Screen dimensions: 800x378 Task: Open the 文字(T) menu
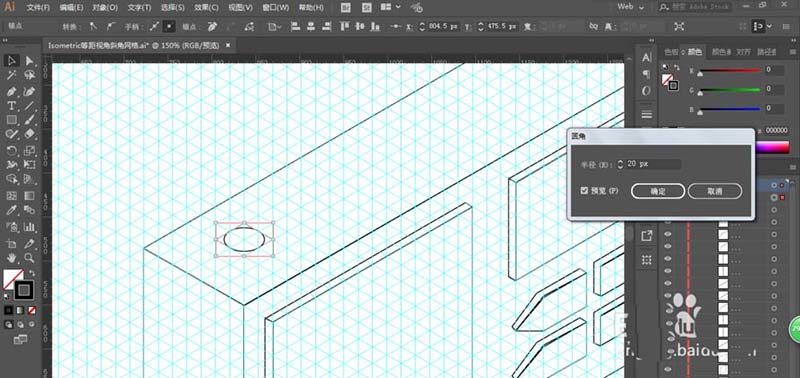[x=139, y=8]
